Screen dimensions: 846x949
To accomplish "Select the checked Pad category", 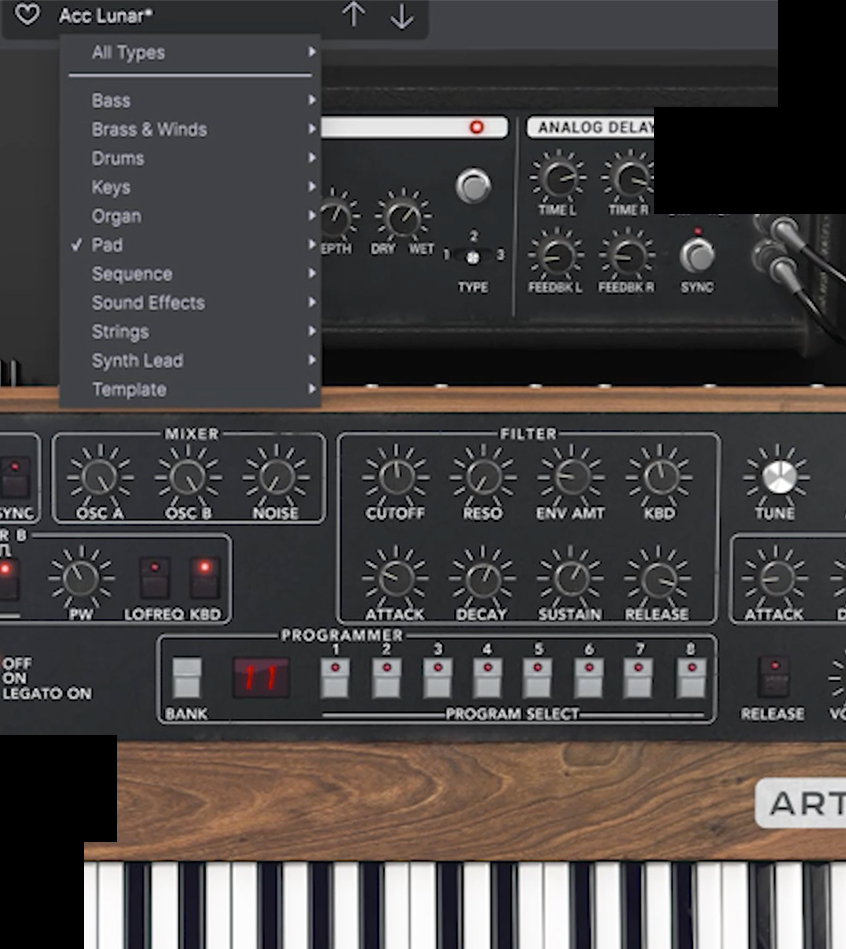I will (190, 245).
